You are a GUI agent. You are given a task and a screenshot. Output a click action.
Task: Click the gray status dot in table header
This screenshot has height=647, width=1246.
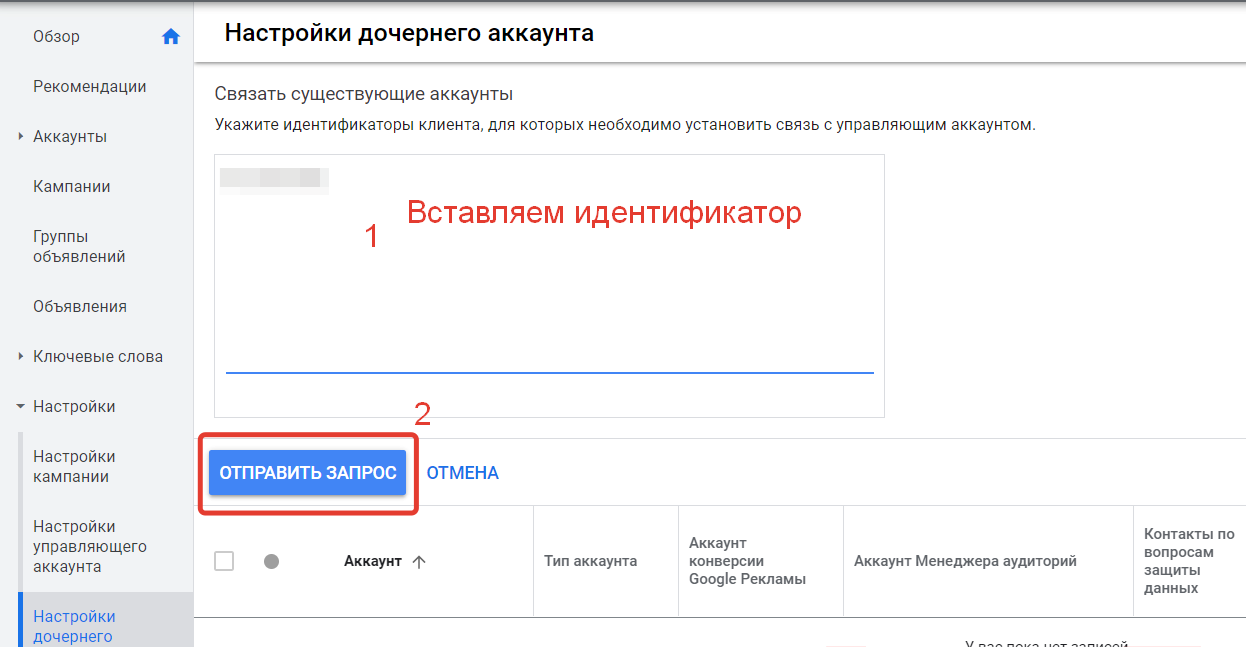coord(271,562)
